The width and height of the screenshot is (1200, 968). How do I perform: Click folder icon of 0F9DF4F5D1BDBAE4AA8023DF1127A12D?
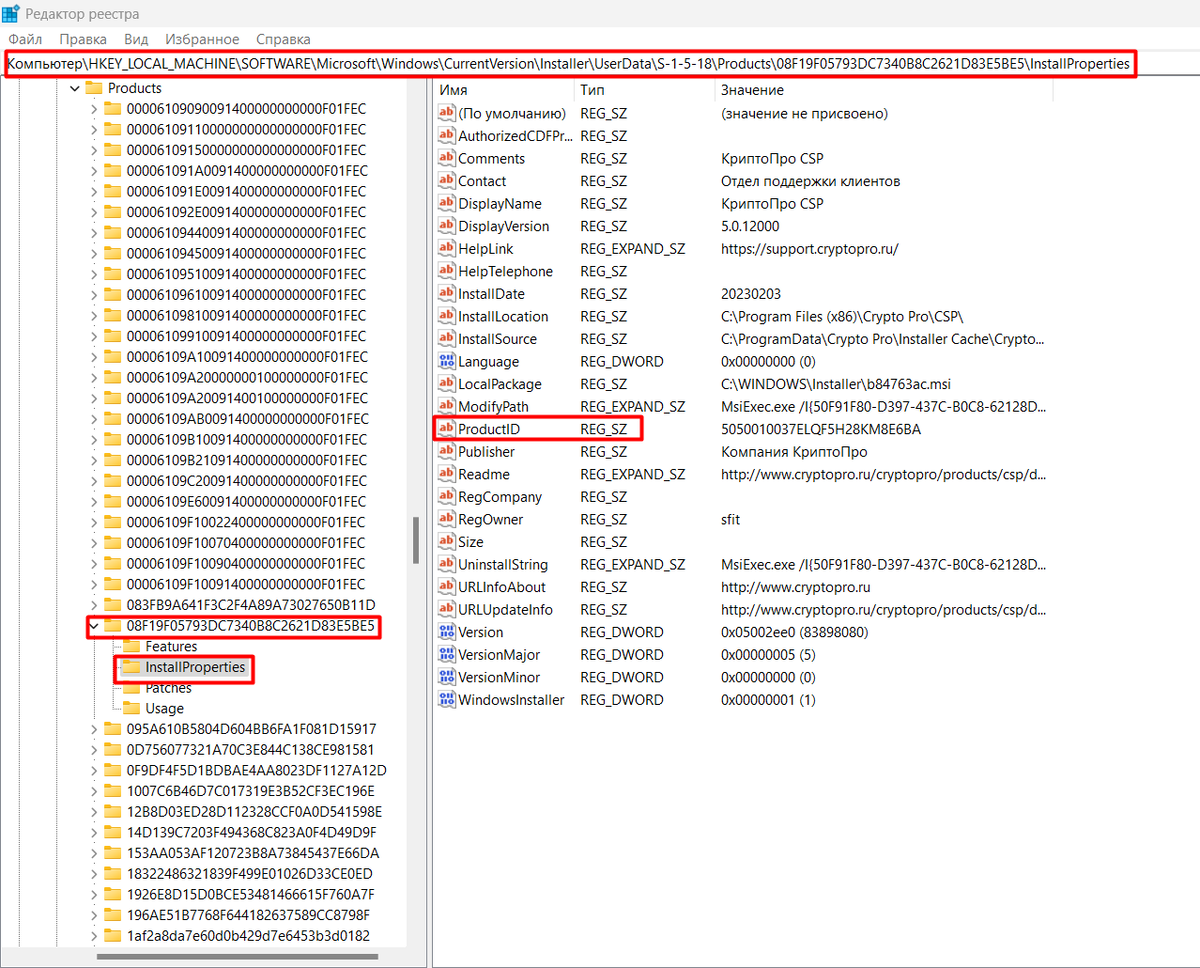[113, 771]
